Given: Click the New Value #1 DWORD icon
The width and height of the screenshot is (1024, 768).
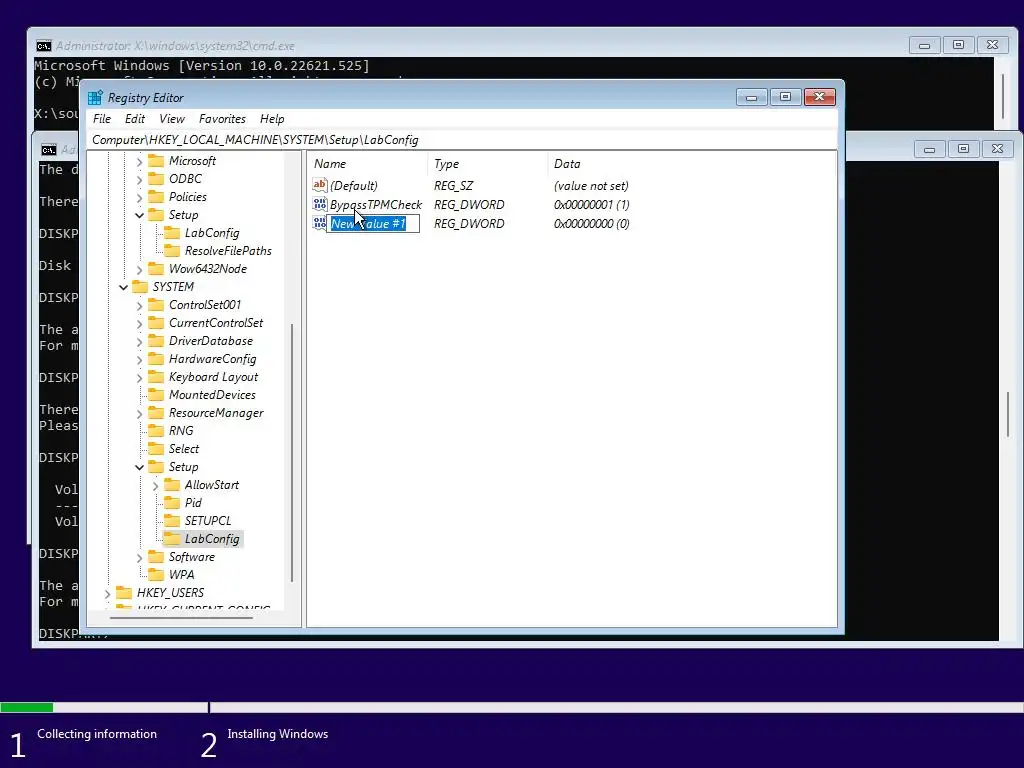Looking at the screenshot, I should tap(319, 223).
